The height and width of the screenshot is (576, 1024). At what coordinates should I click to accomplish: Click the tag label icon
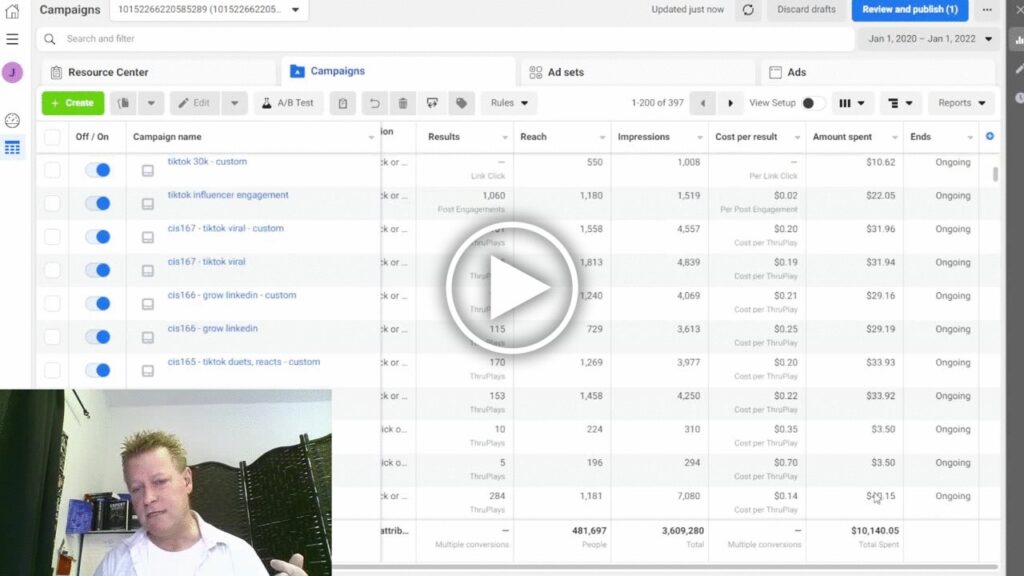click(462, 103)
